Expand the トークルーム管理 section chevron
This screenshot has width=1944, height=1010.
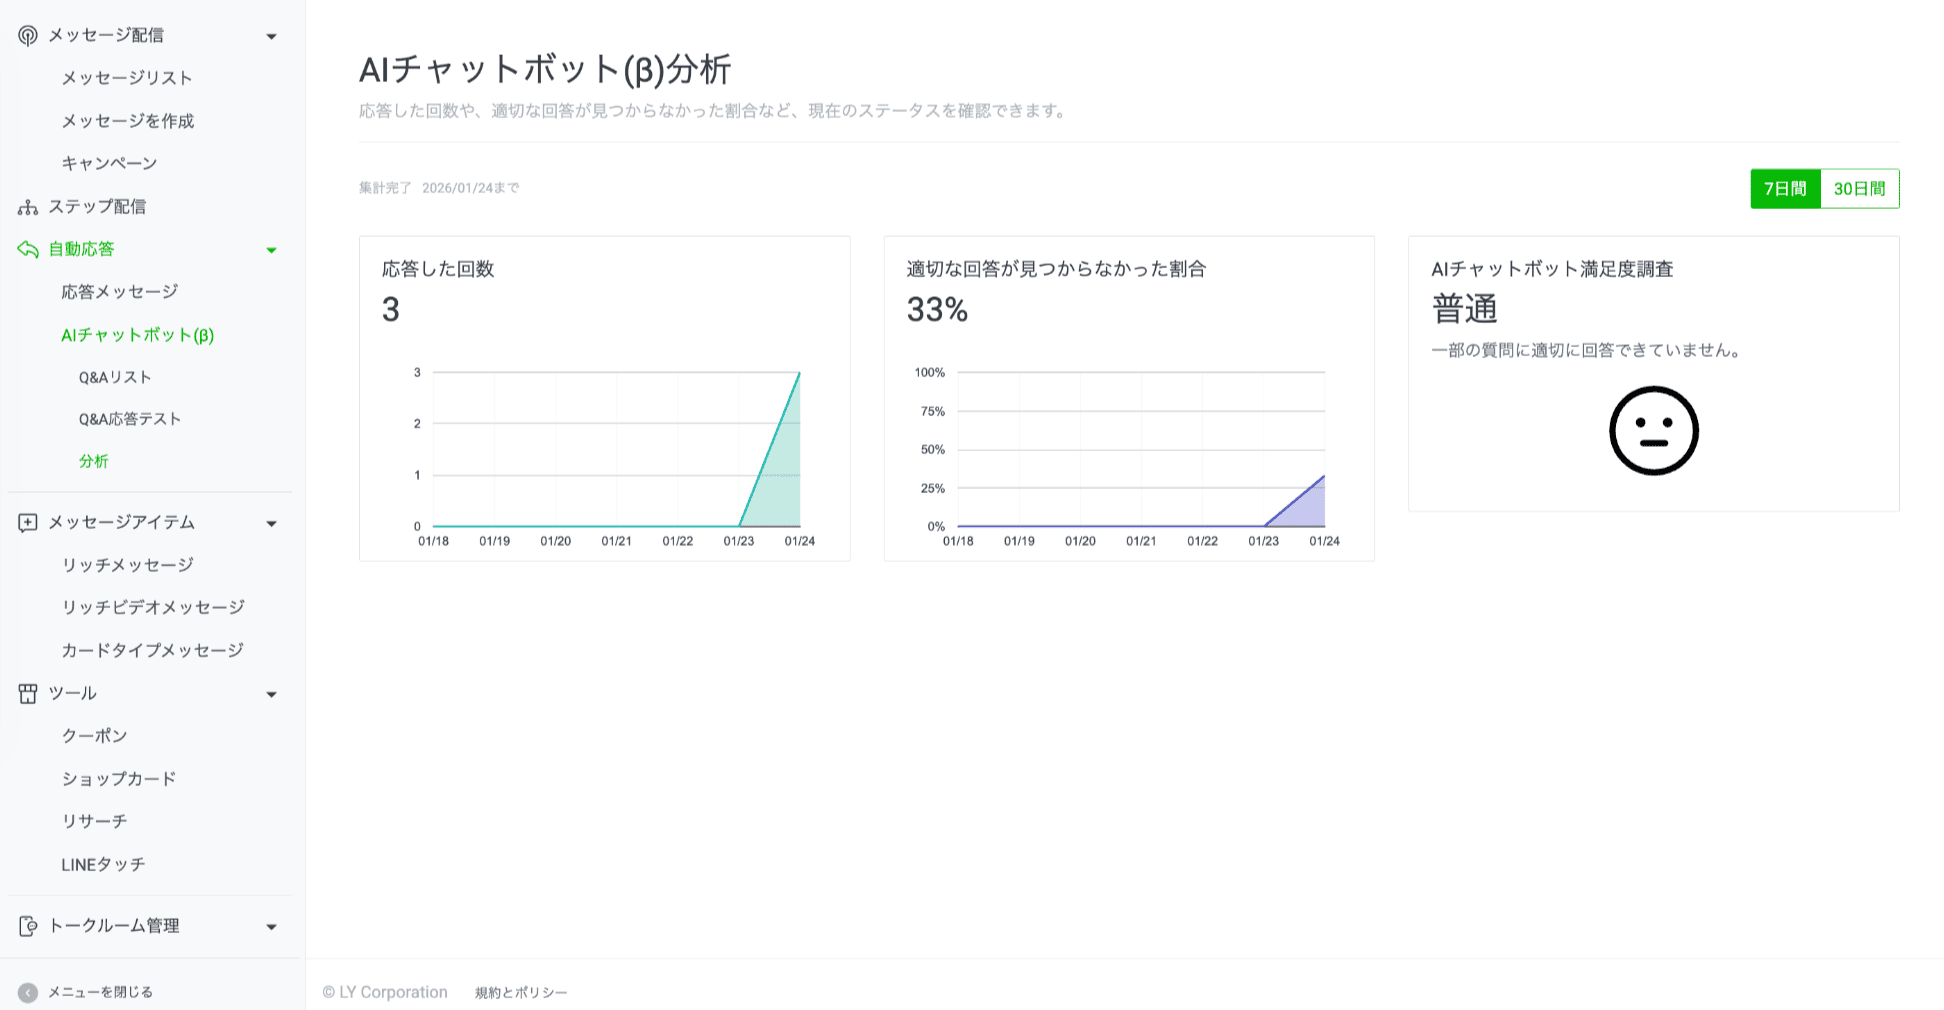[271, 926]
